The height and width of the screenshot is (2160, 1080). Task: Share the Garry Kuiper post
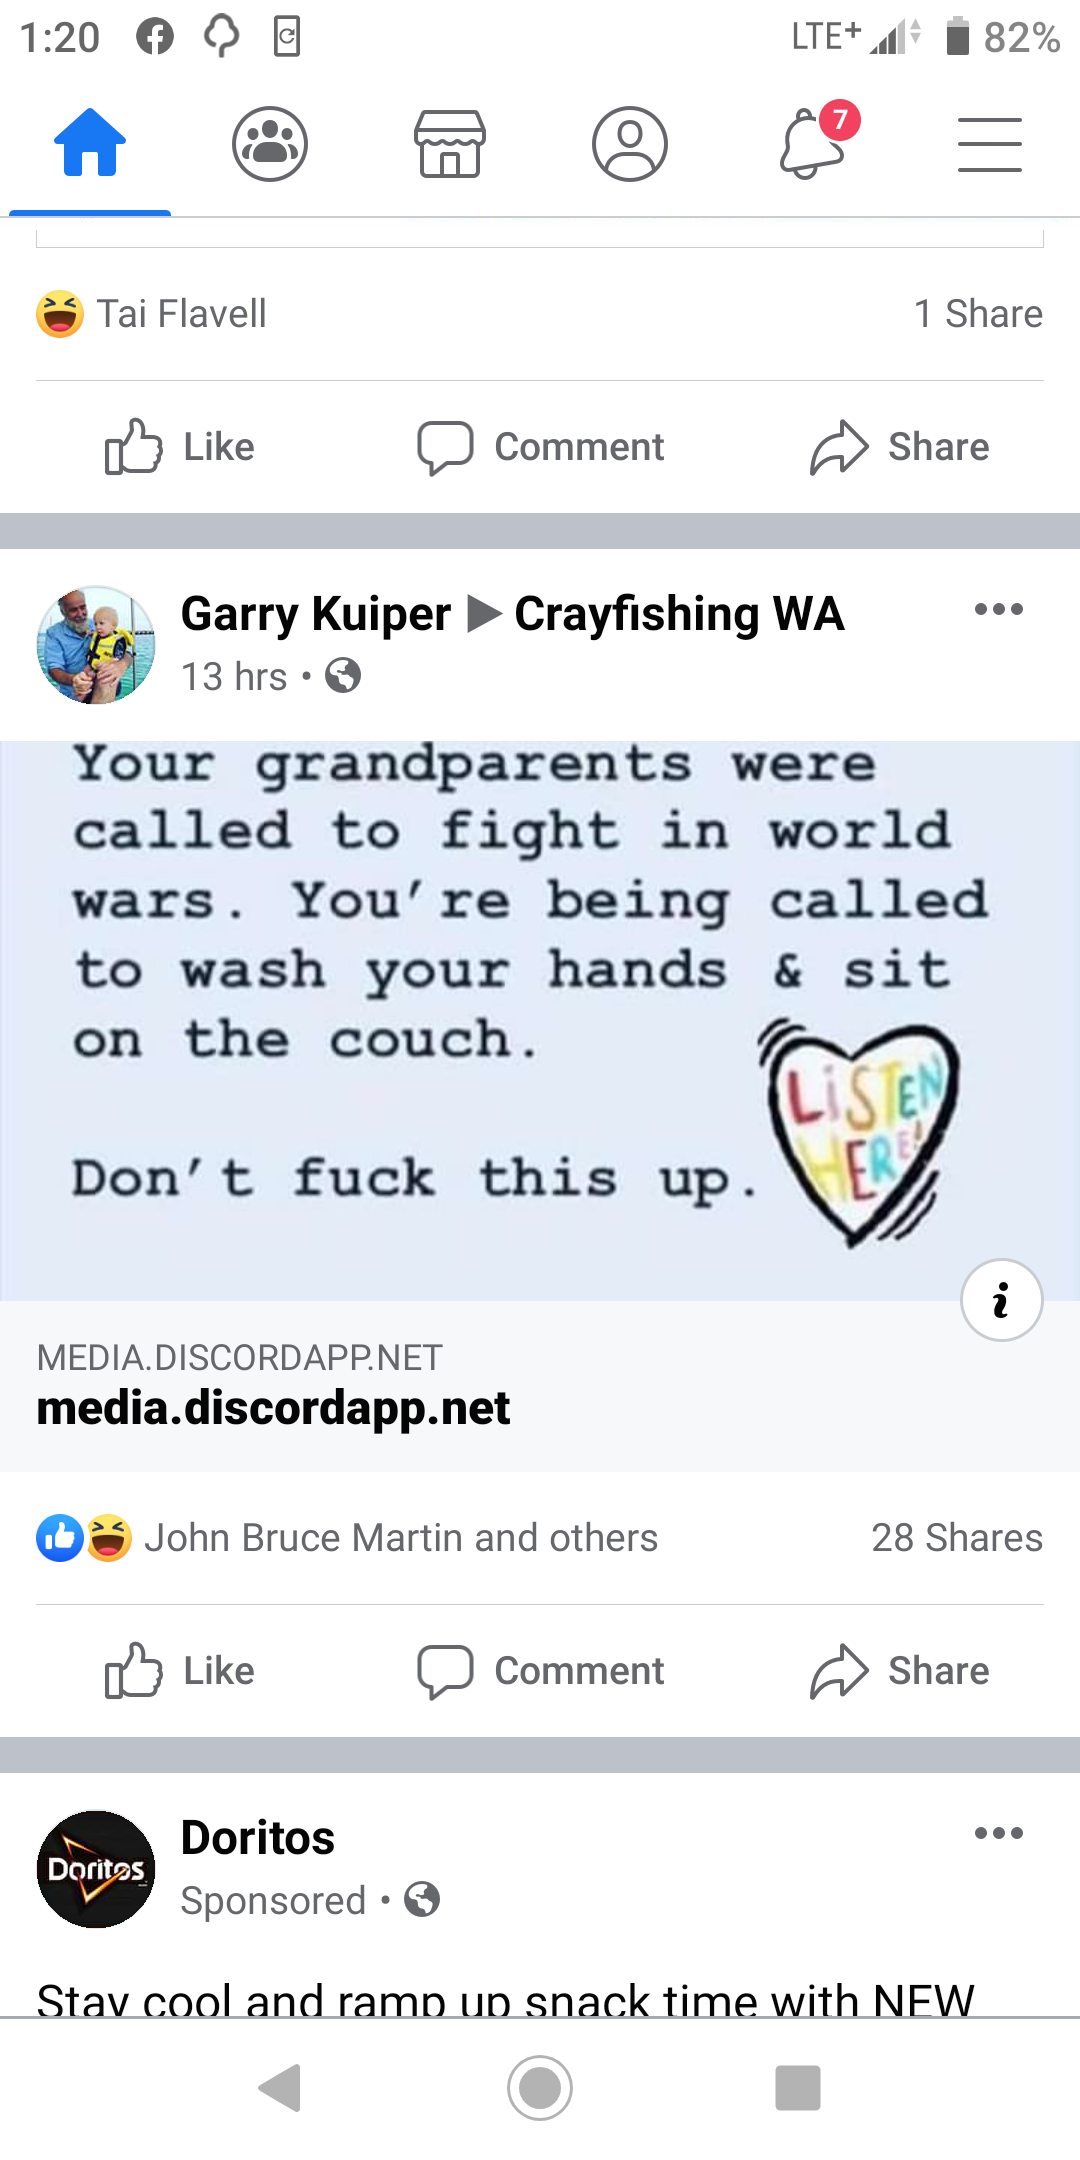coord(900,1670)
